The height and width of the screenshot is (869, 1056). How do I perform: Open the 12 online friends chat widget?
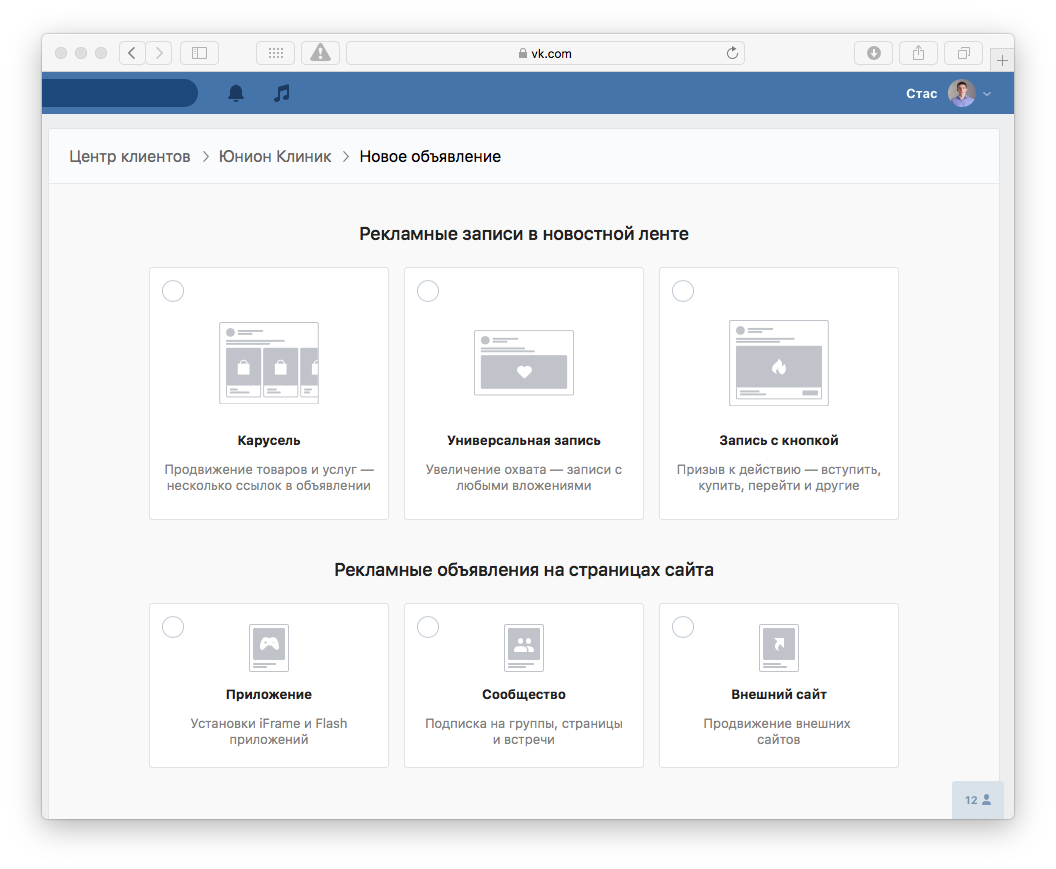pos(978,800)
